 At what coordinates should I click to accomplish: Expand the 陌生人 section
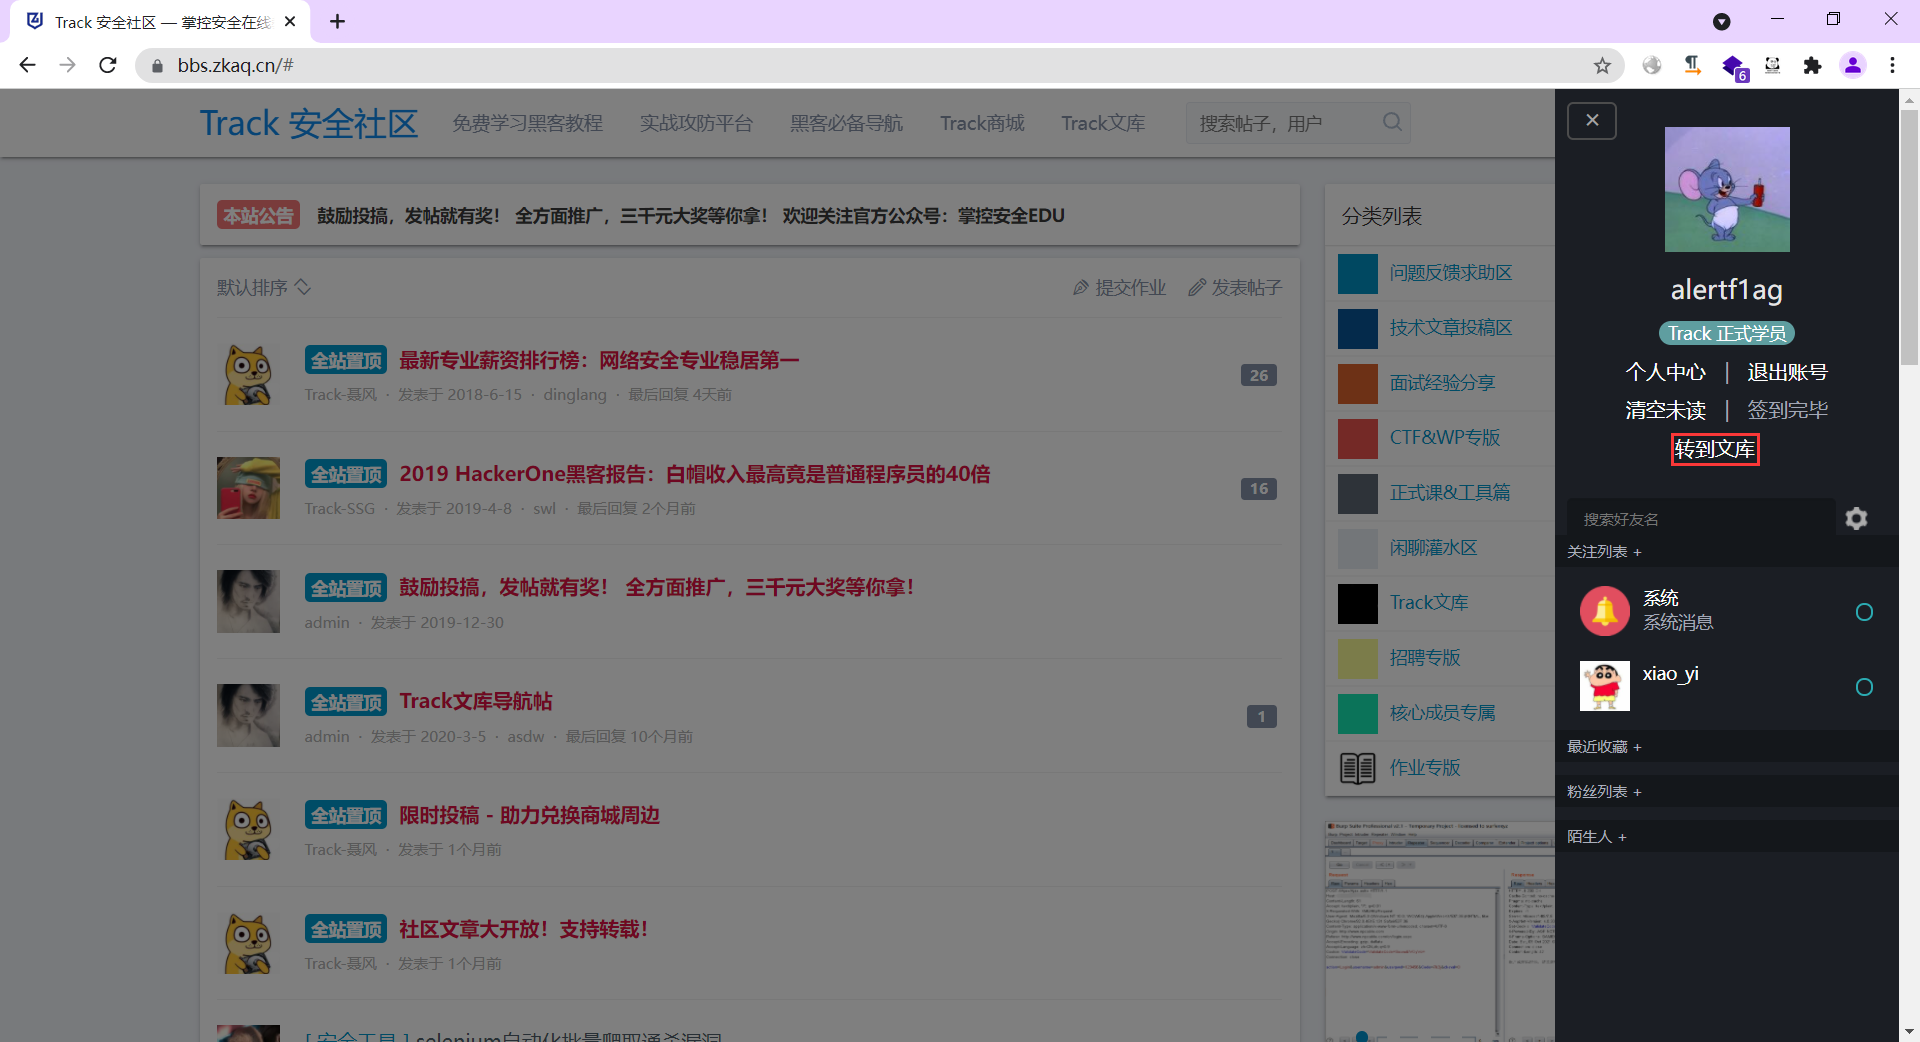[1597, 837]
